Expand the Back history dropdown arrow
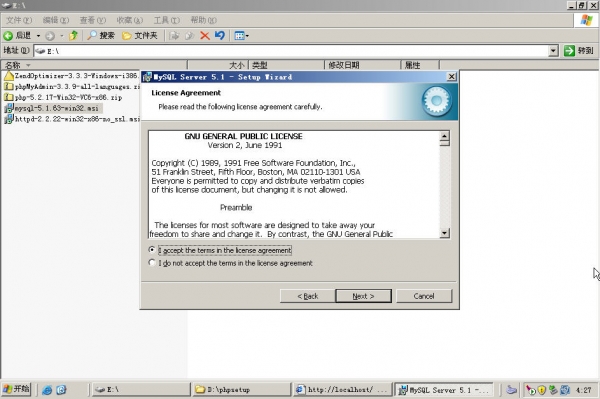 tap(38, 36)
